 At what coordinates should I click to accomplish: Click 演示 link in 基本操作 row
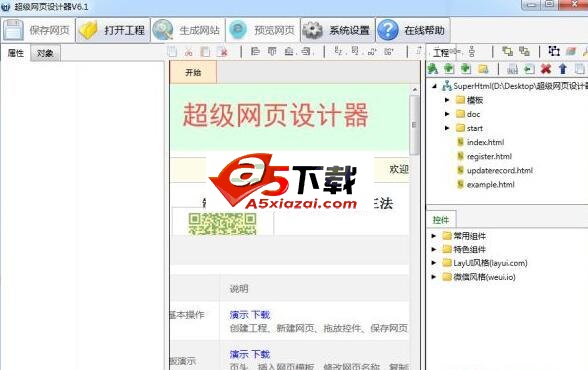point(238,315)
